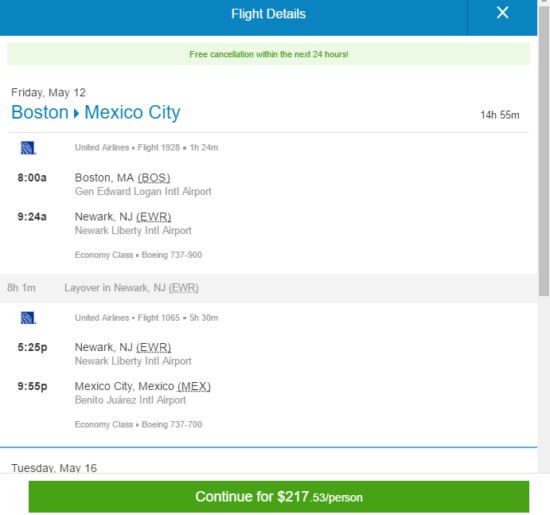
Task: Click the 8h 1m layover duration
Action: coord(21,288)
